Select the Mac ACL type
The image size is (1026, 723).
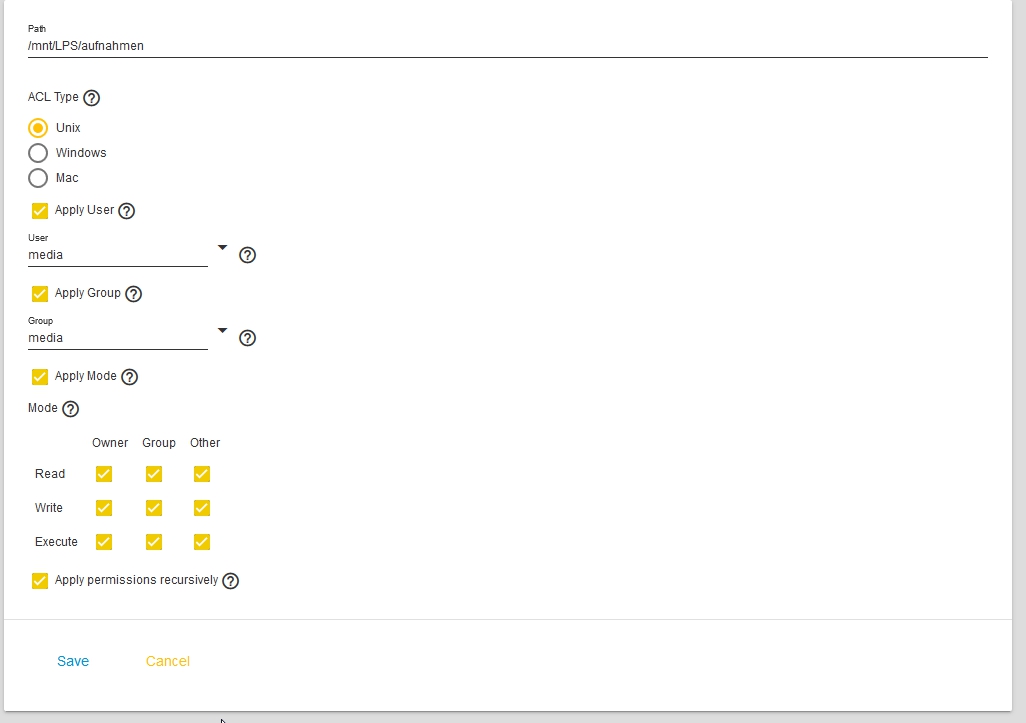38,178
